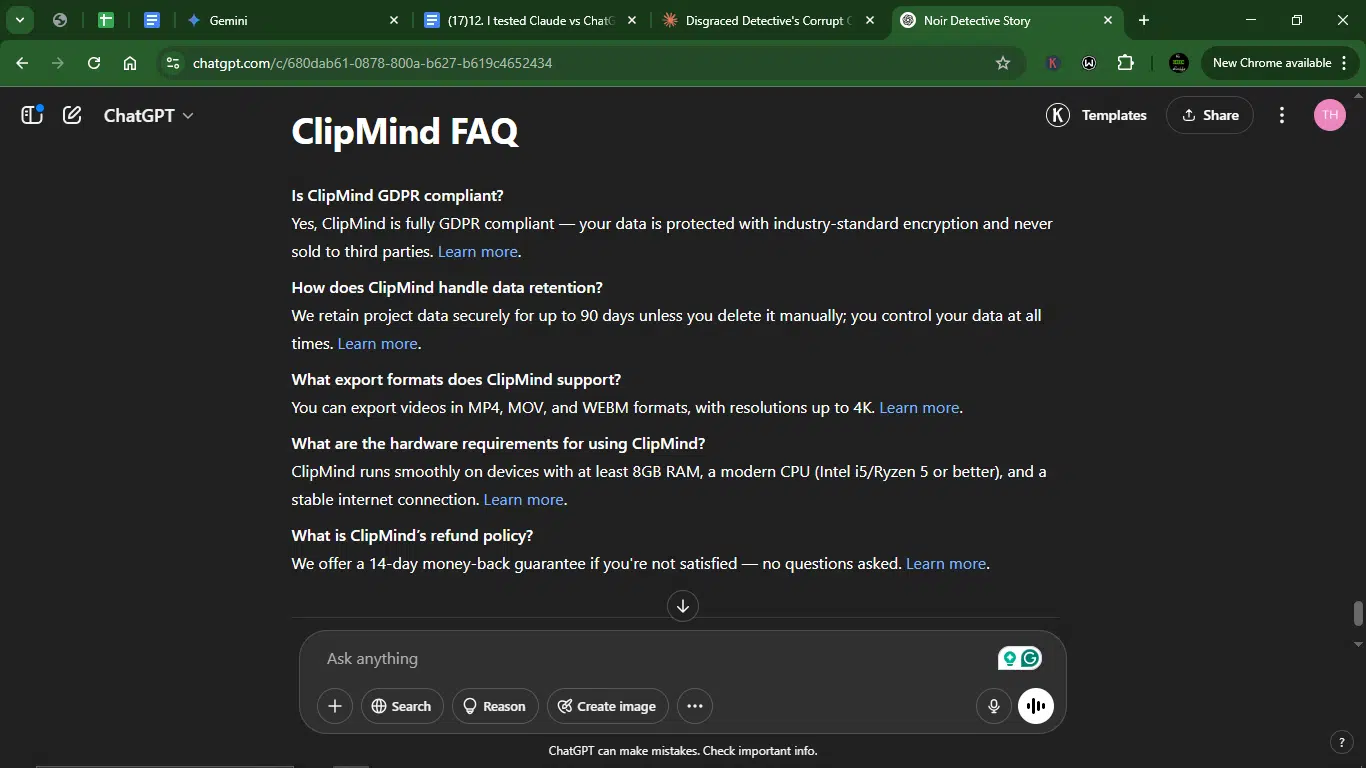
Task: Expand the ChatGPT model selector dropdown
Action: pos(148,115)
